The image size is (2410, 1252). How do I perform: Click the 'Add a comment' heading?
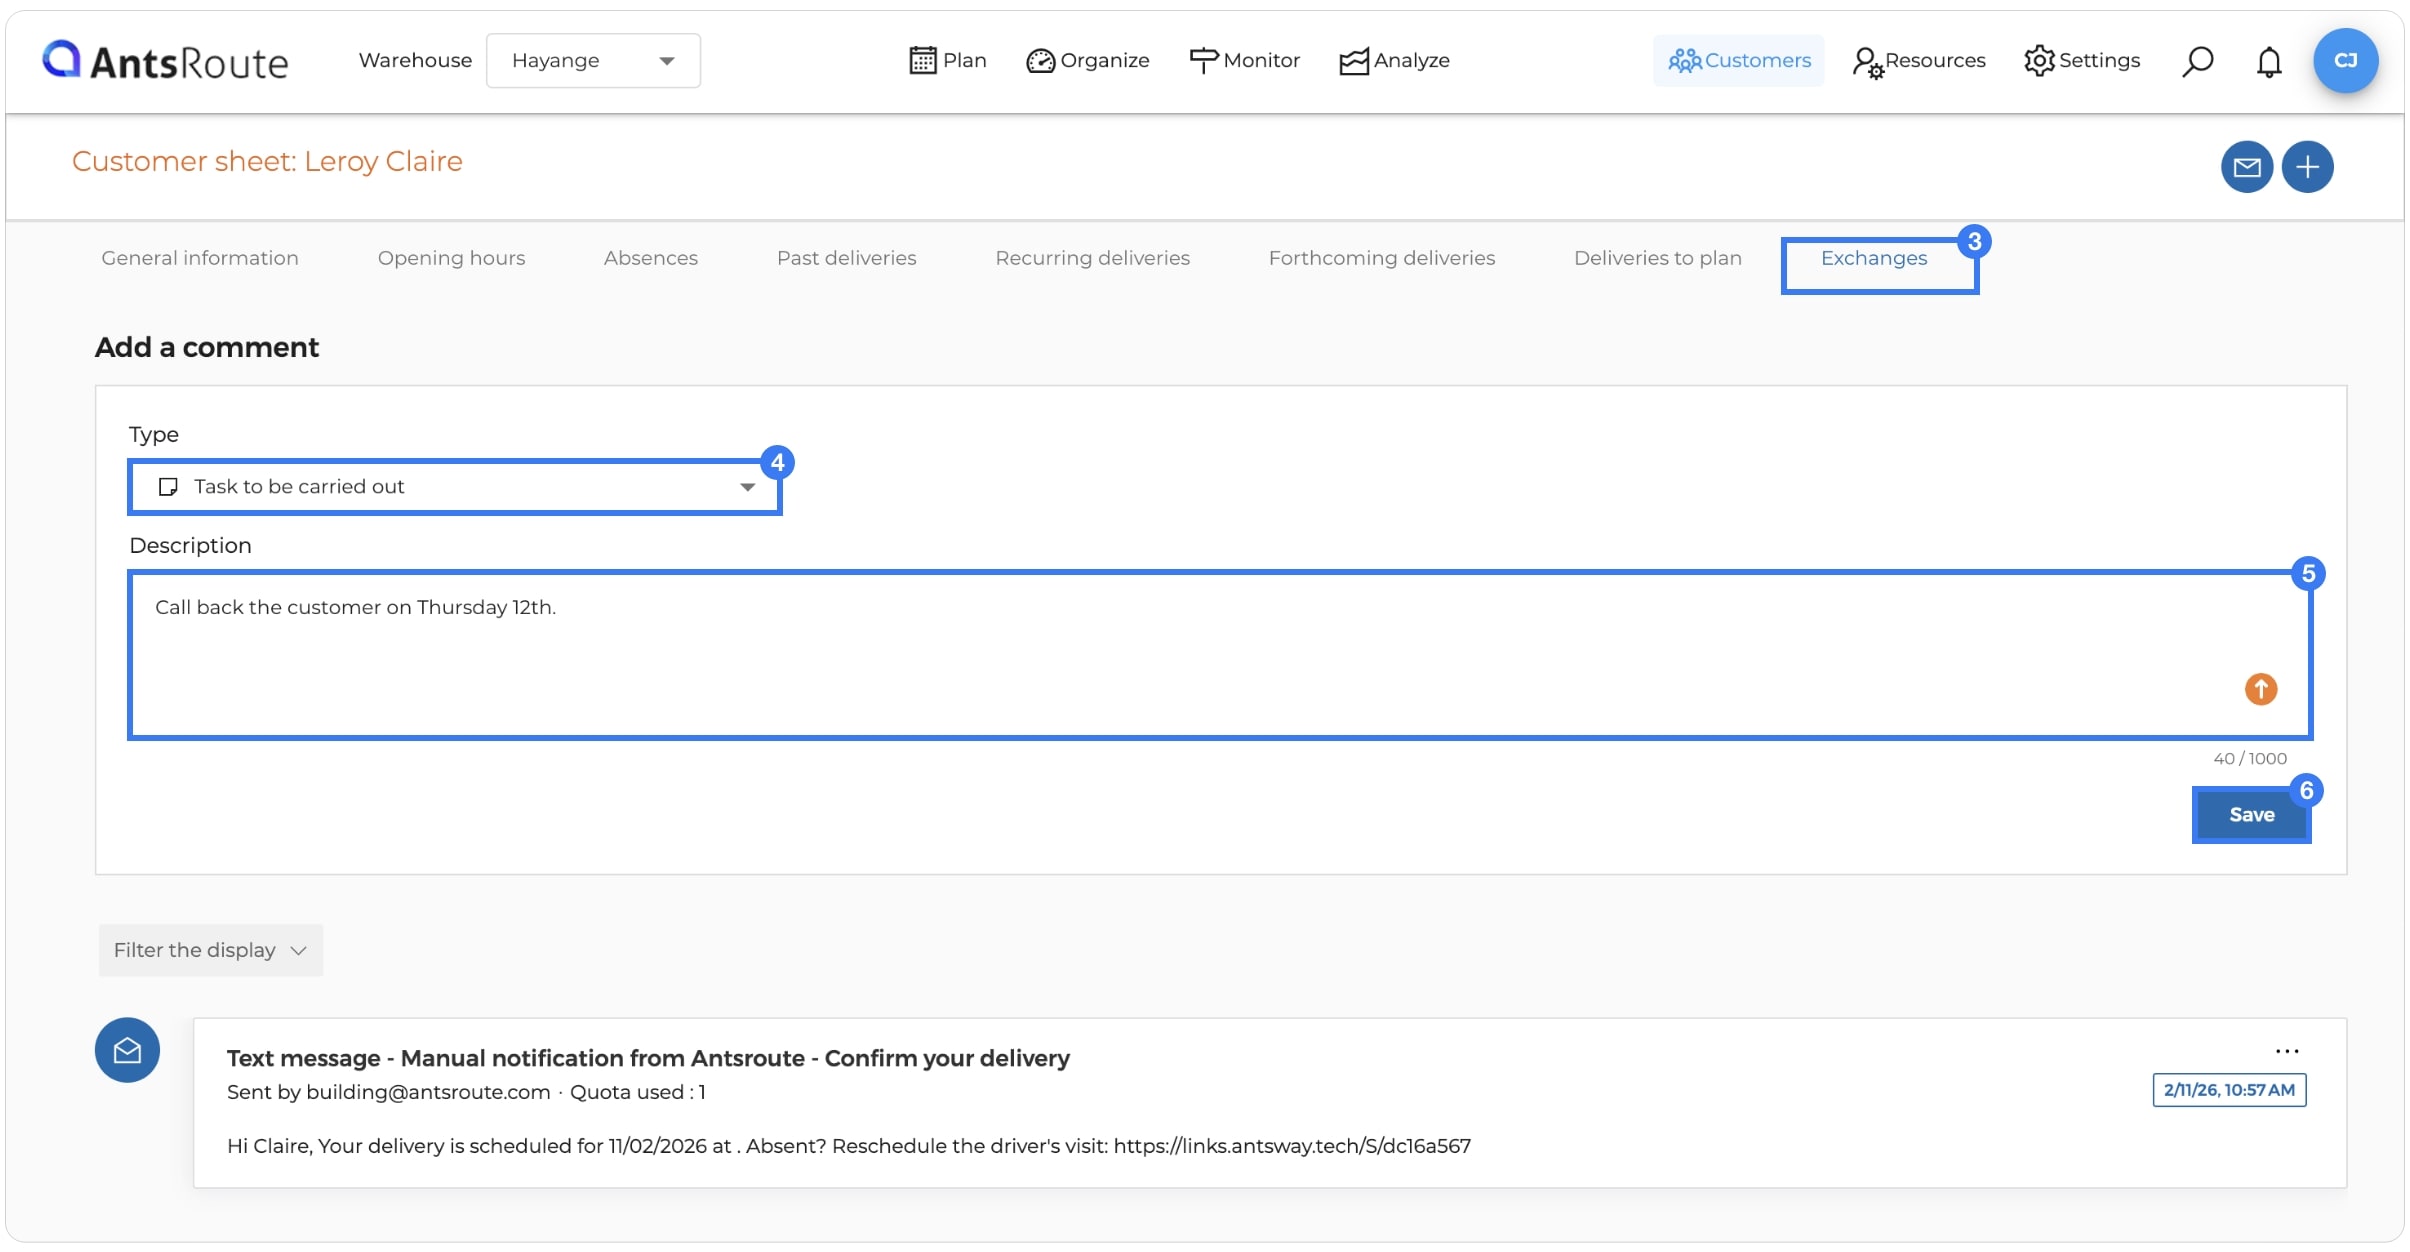[x=207, y=347]
